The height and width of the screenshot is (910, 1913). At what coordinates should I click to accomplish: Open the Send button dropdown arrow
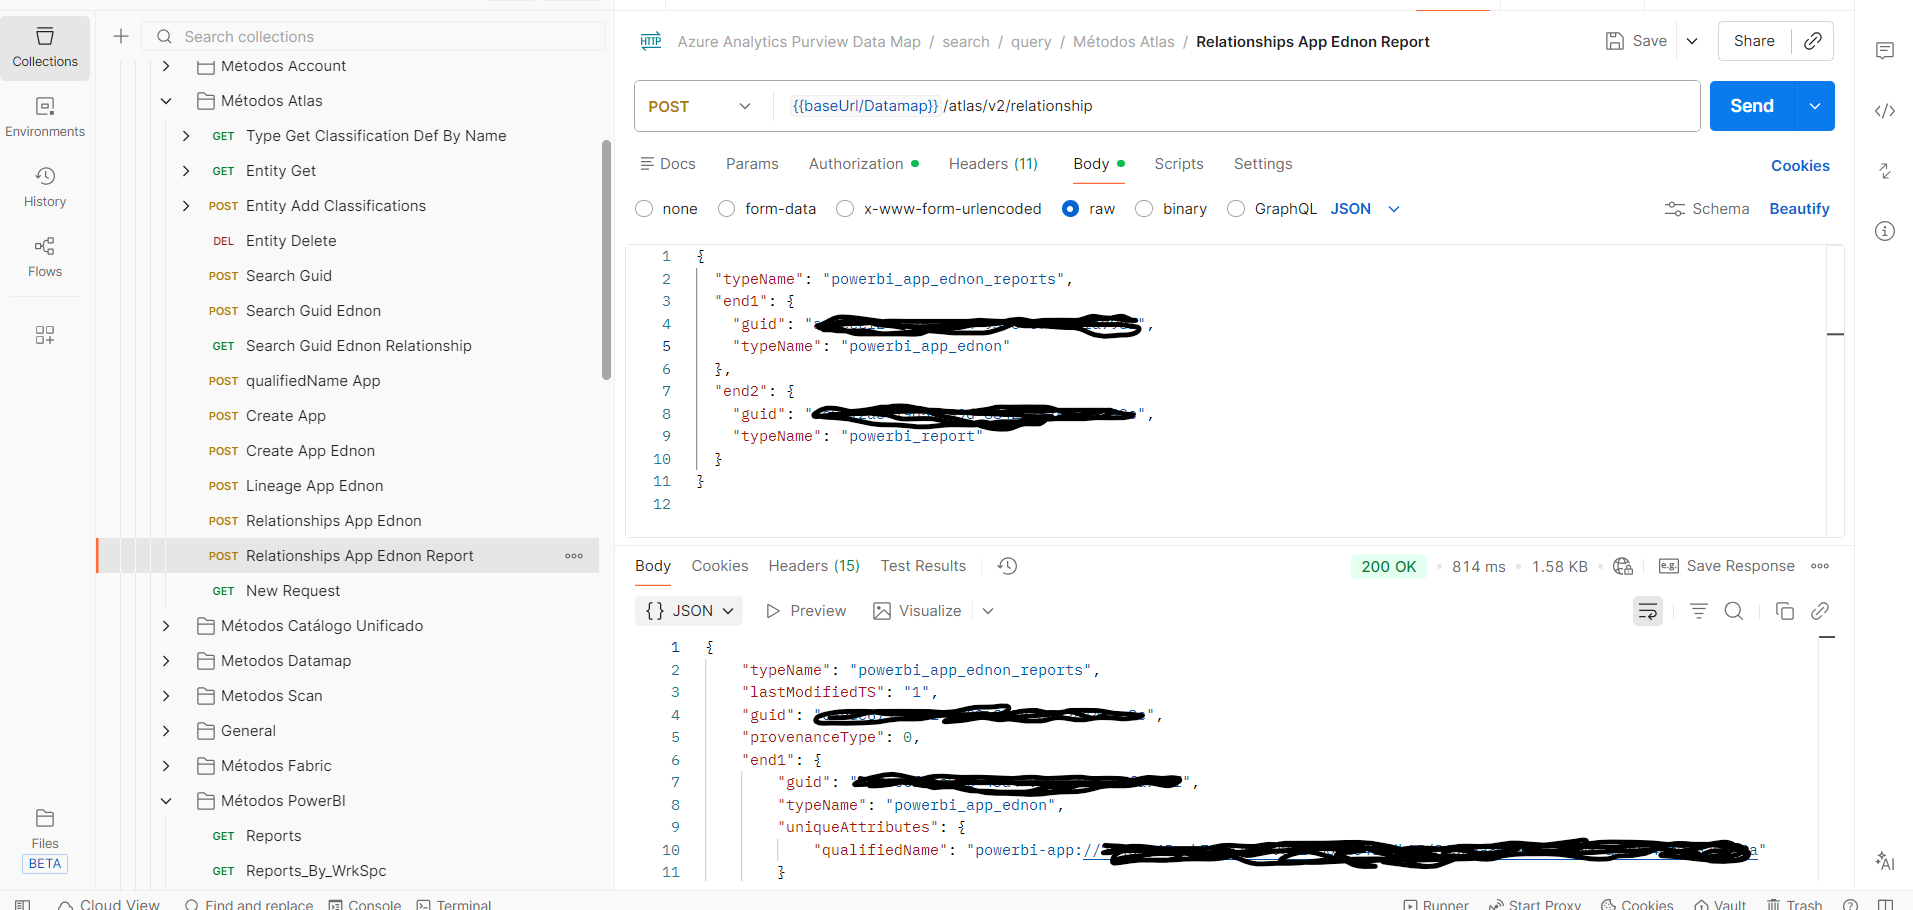(1815, 106)
